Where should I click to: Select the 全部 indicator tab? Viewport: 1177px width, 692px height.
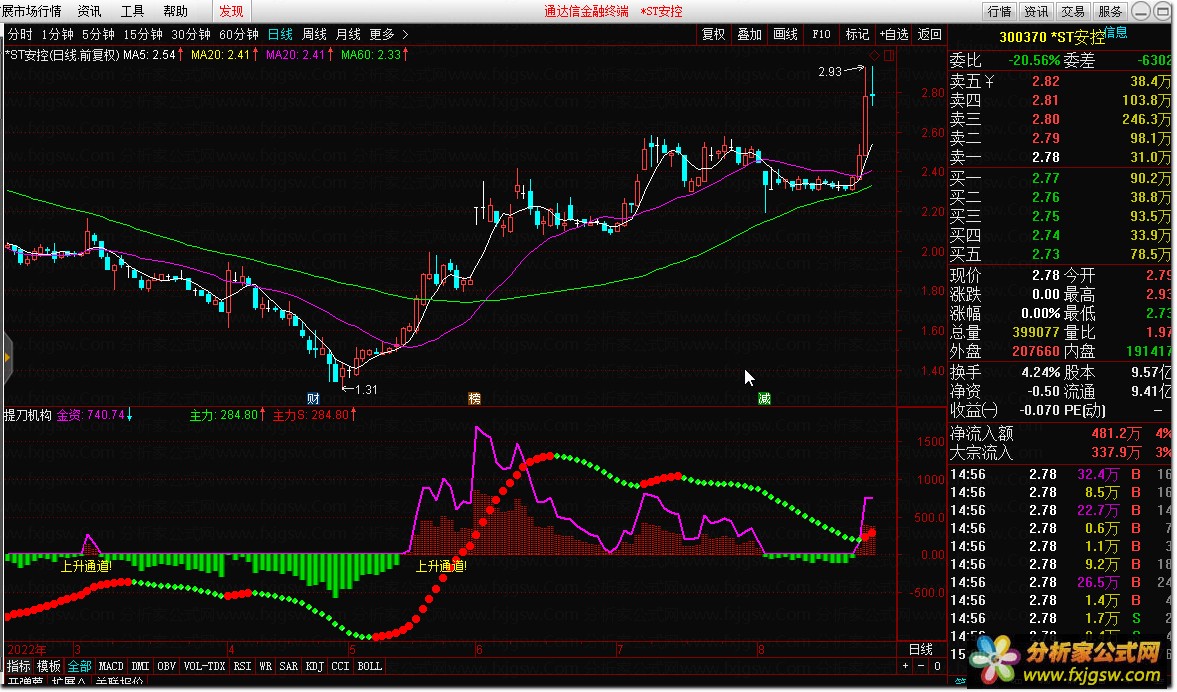(x=80, y=666)
